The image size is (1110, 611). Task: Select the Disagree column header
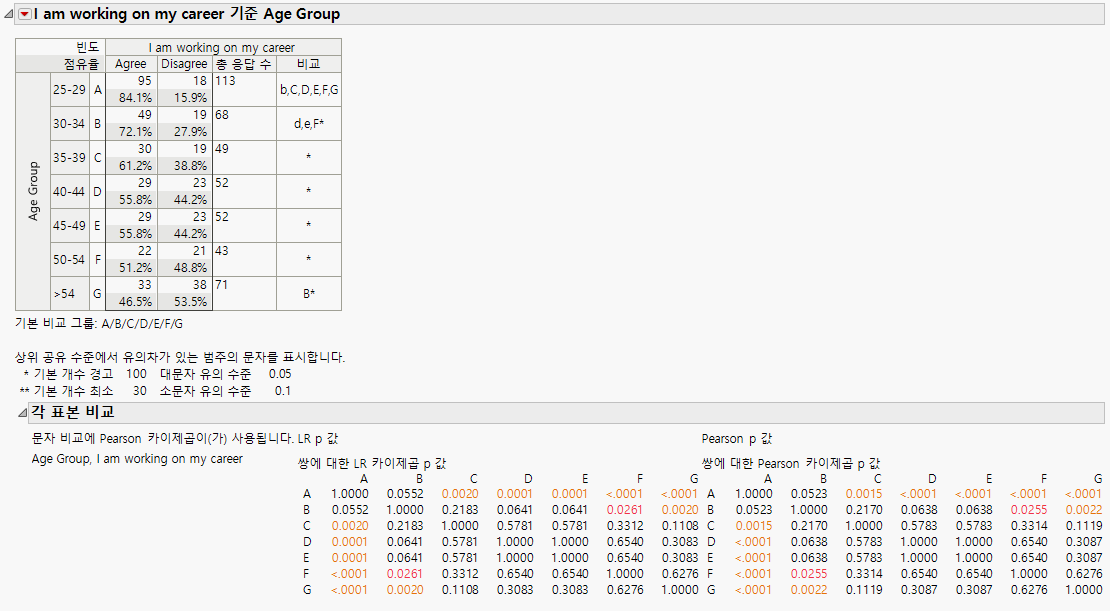pyautogui.click(x=185, y=63)
